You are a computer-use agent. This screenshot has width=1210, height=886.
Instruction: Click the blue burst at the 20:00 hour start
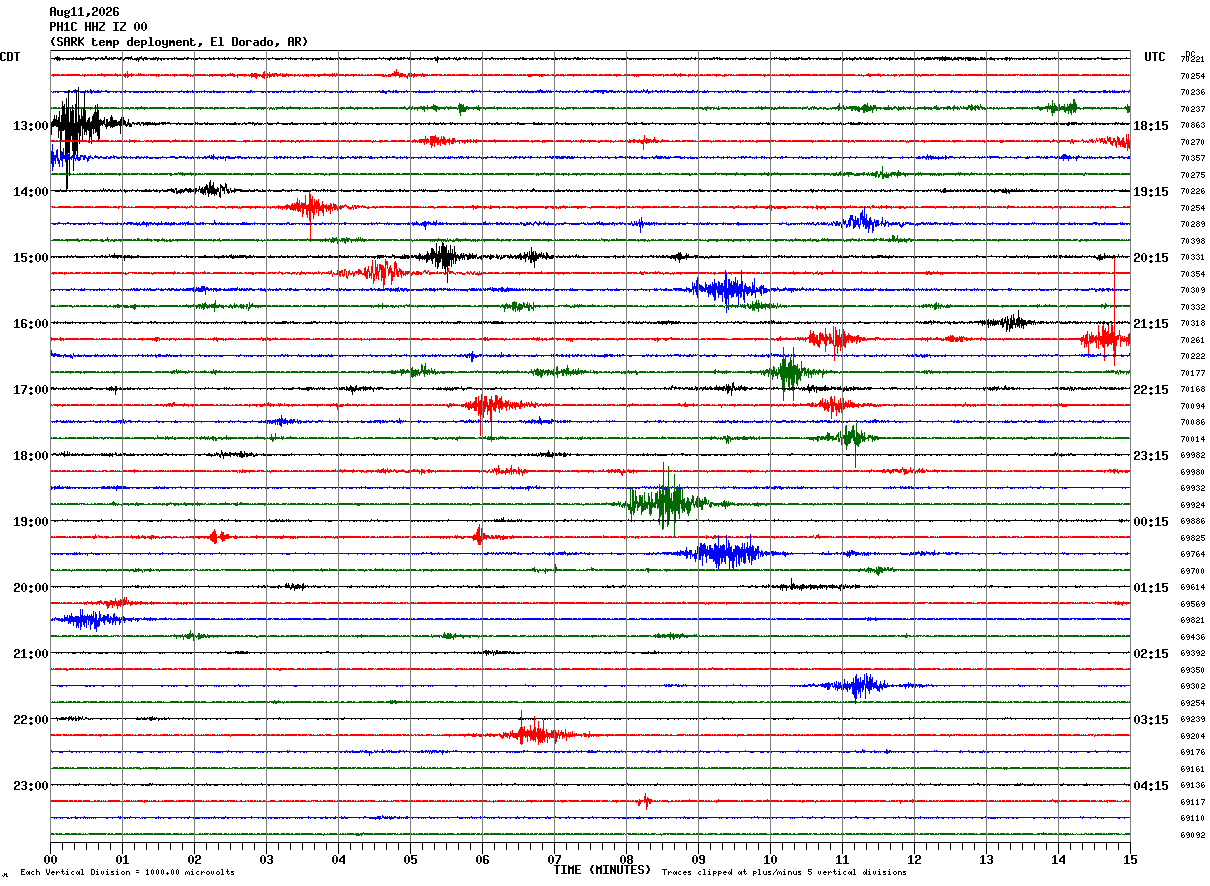(x=88, y=620)
